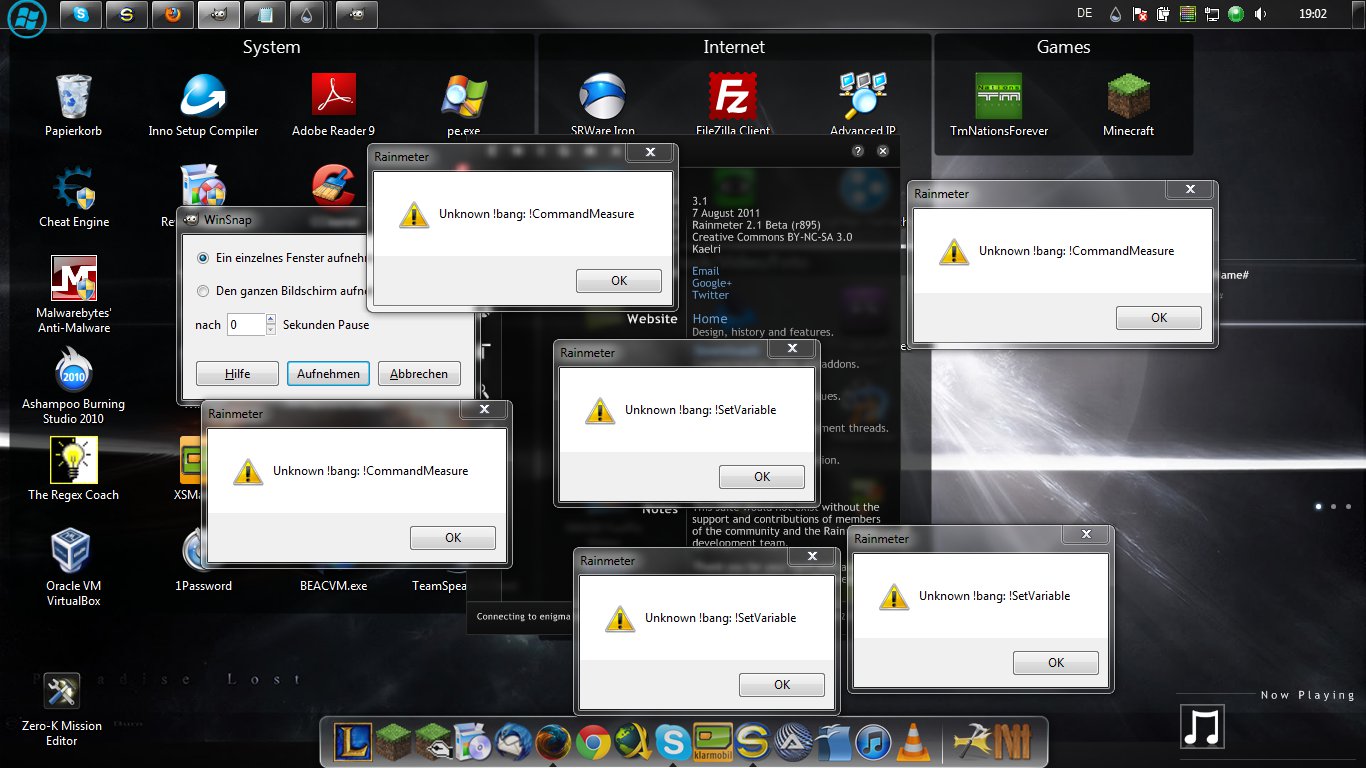This screenshot has width=1366, height=768.
Task: Select 'Ein einzelnes Fenster aufnehmen' radio option
Action: click(x=204, y=258)
